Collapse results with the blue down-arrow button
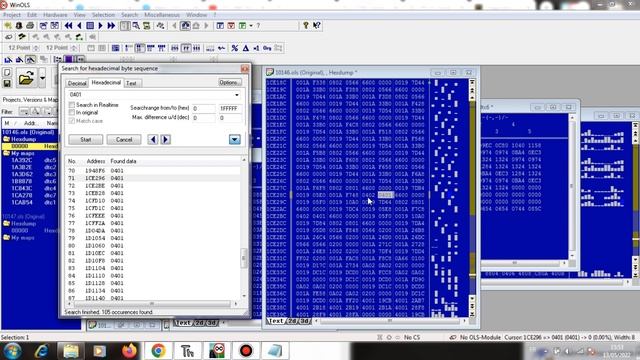This screenshot has height=360, width=640. (234, 140)
